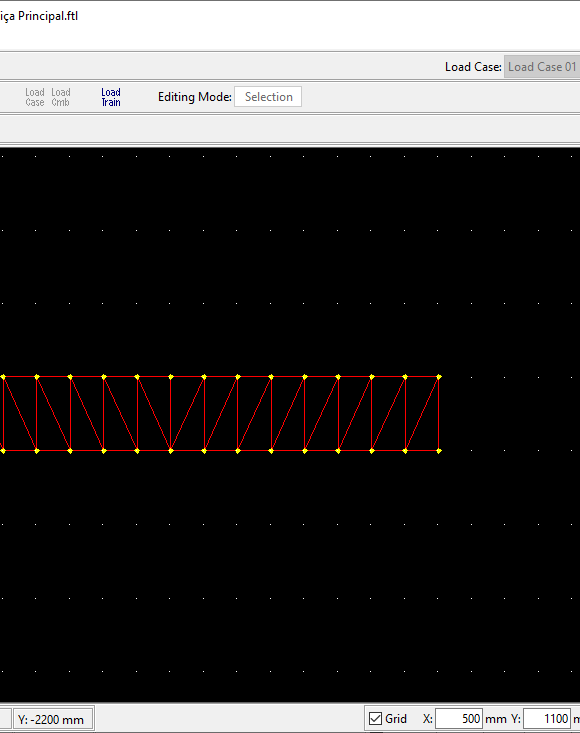
Task: Select vertical member between the mirrored diagonals
Action: coord(171,414)
